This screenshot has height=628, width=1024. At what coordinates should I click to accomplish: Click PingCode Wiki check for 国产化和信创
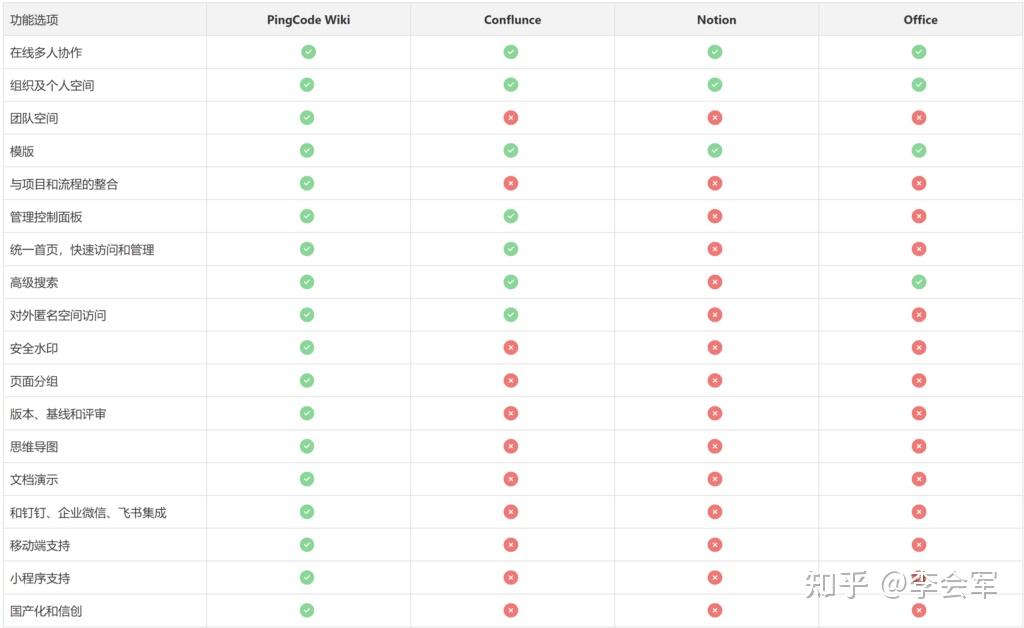(307, 610)
